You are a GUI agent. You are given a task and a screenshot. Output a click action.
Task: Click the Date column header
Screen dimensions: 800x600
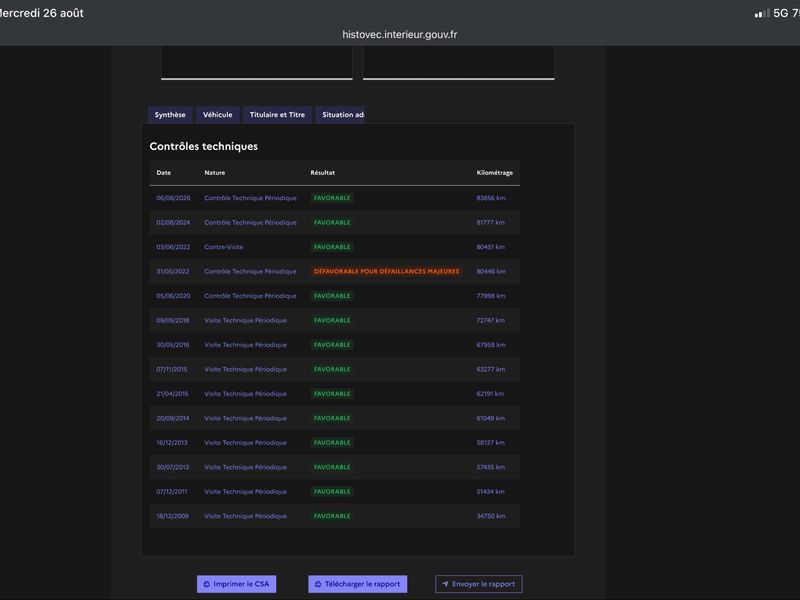click(x=164, y=172)
